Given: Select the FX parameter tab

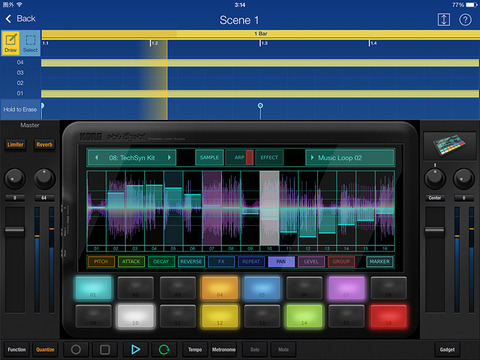Looking at the screenshot, I should pos(221,262).
